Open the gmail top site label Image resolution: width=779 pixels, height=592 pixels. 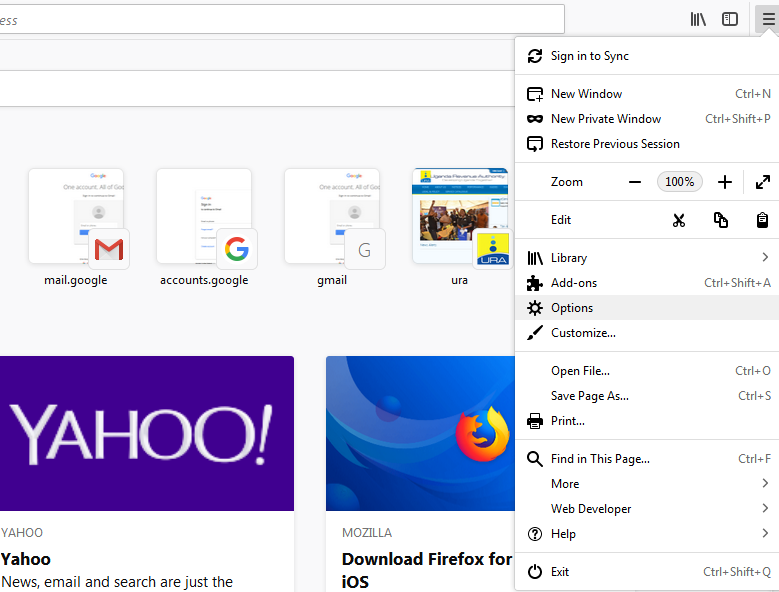click(x=332, y=280)
